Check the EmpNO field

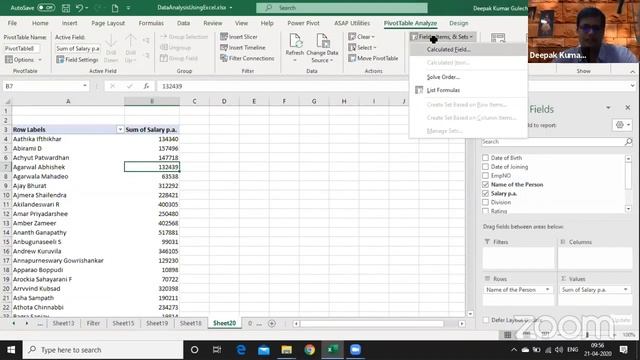(485, 176)
